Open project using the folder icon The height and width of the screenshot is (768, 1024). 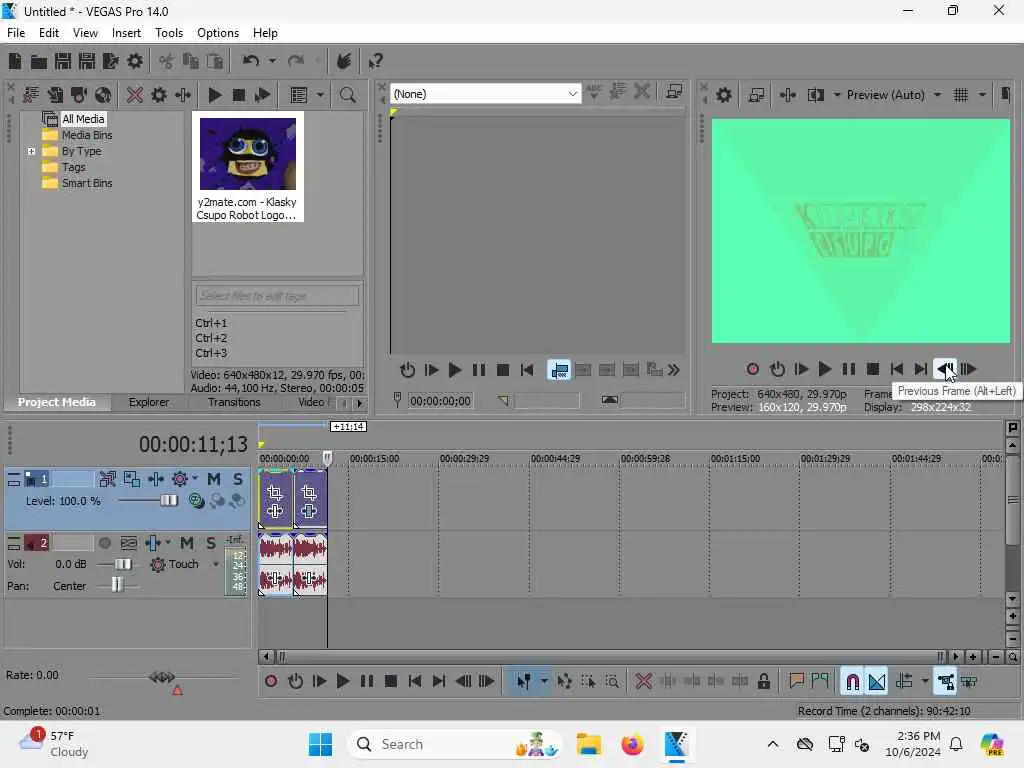(x=39, y=61)
